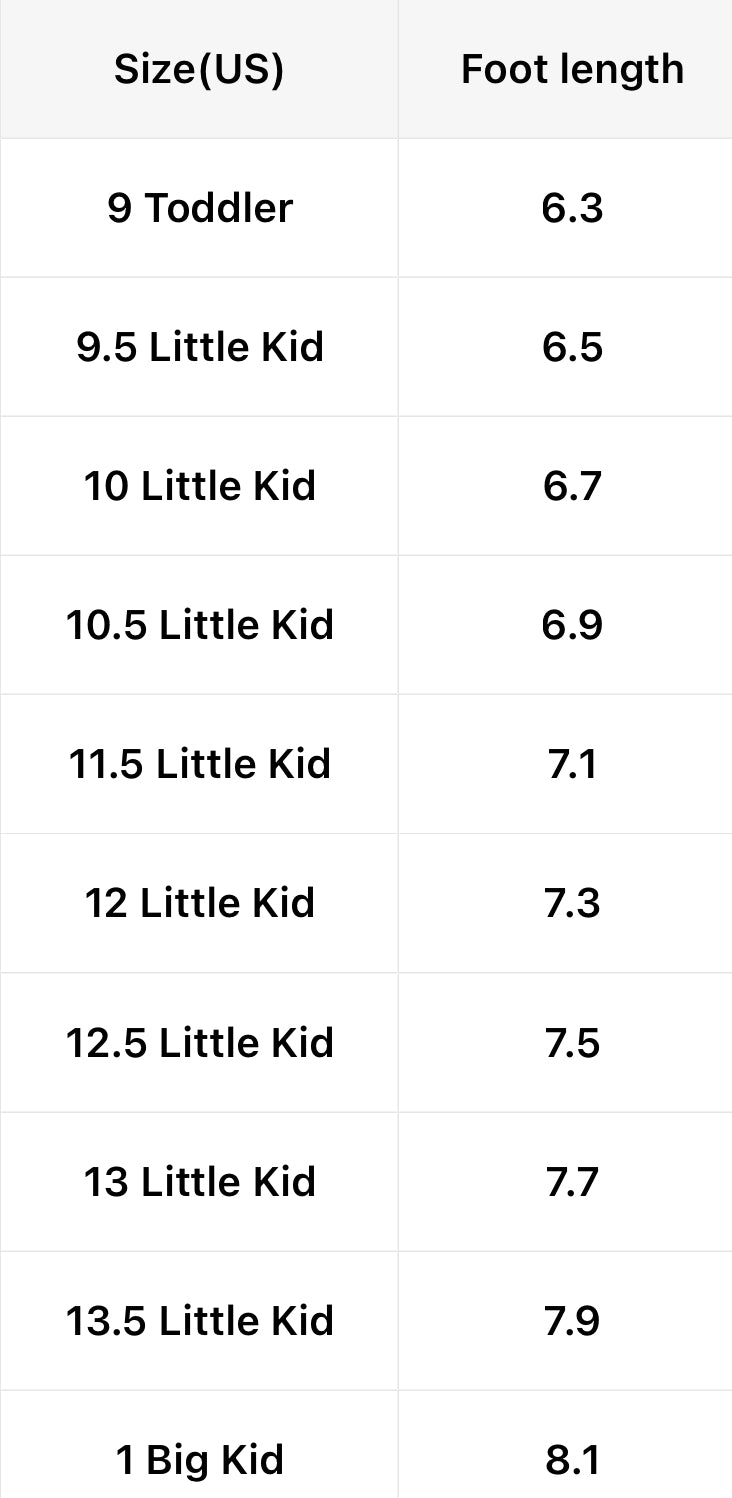
Task: Tap the 9.5 Little Kid size
Action: 200,347
